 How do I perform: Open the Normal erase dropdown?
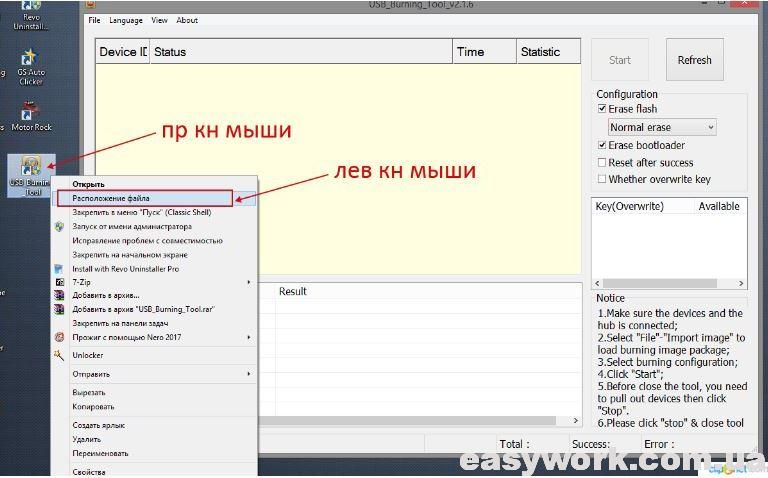[x=662, y=127]
